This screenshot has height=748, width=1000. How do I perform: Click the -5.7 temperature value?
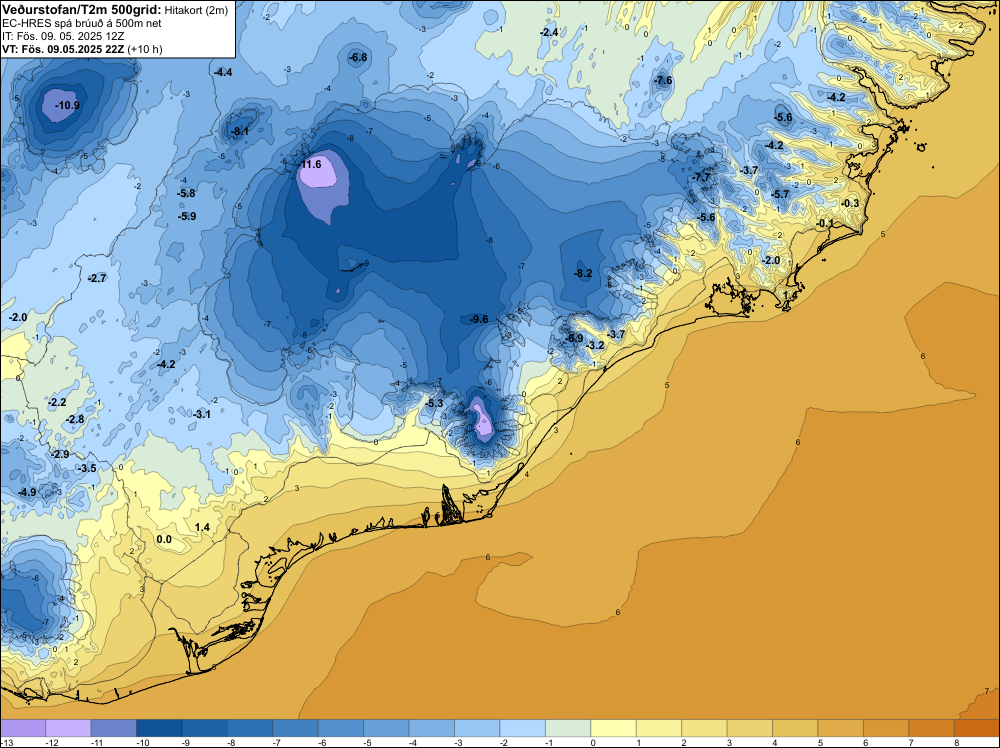click(x=780, y=194)
